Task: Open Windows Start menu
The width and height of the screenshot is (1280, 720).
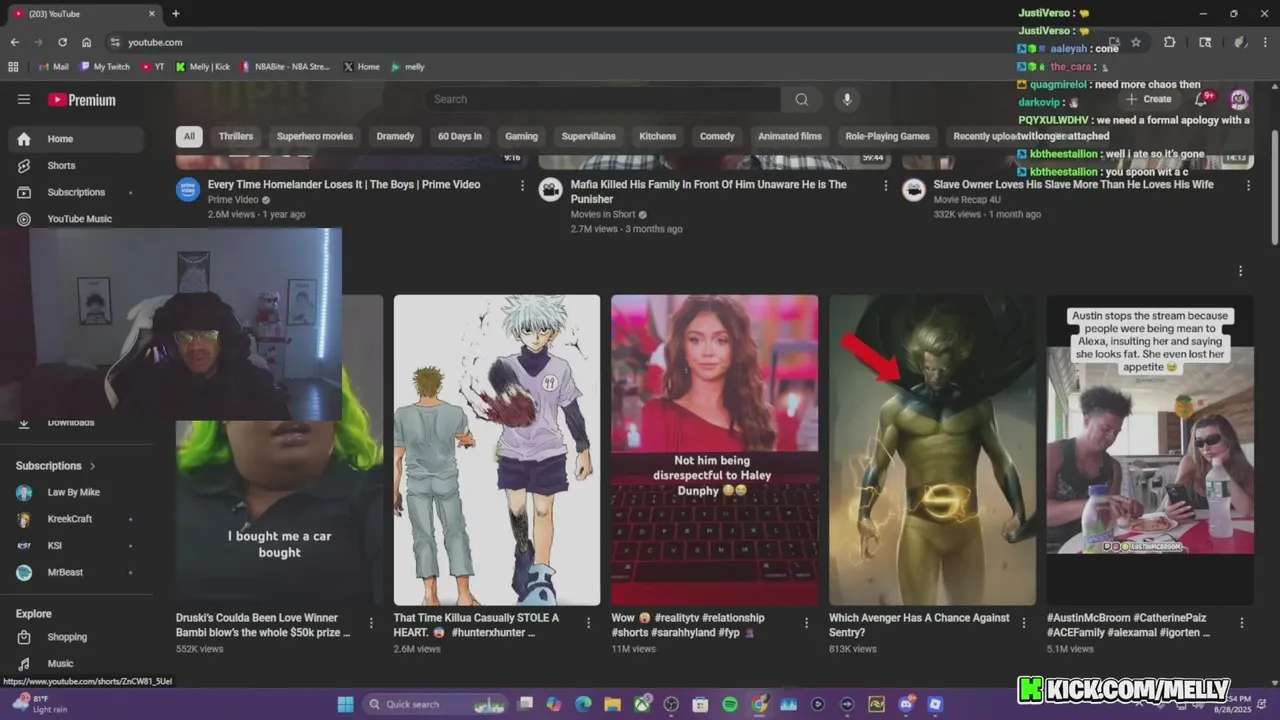Action: pyautogui.click(x=345, y=704)
